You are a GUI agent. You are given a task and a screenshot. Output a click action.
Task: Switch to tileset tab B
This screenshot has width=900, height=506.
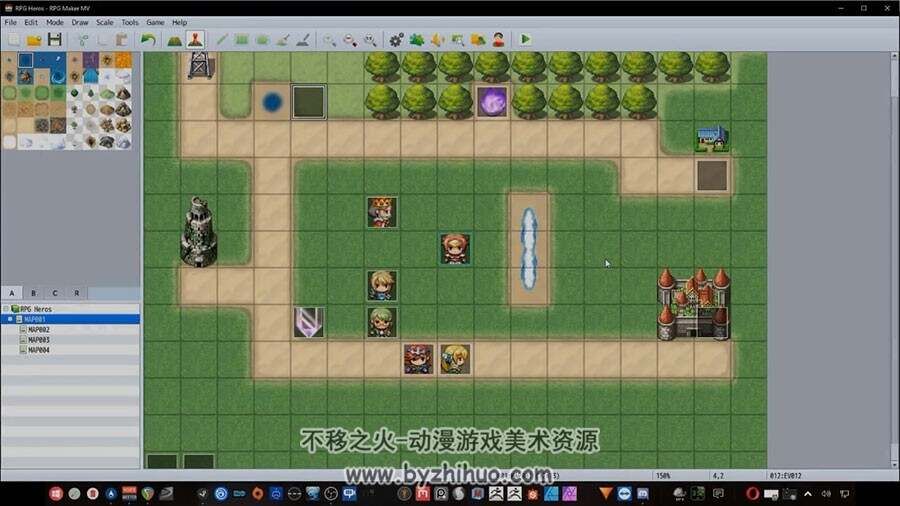click(33, 293)
